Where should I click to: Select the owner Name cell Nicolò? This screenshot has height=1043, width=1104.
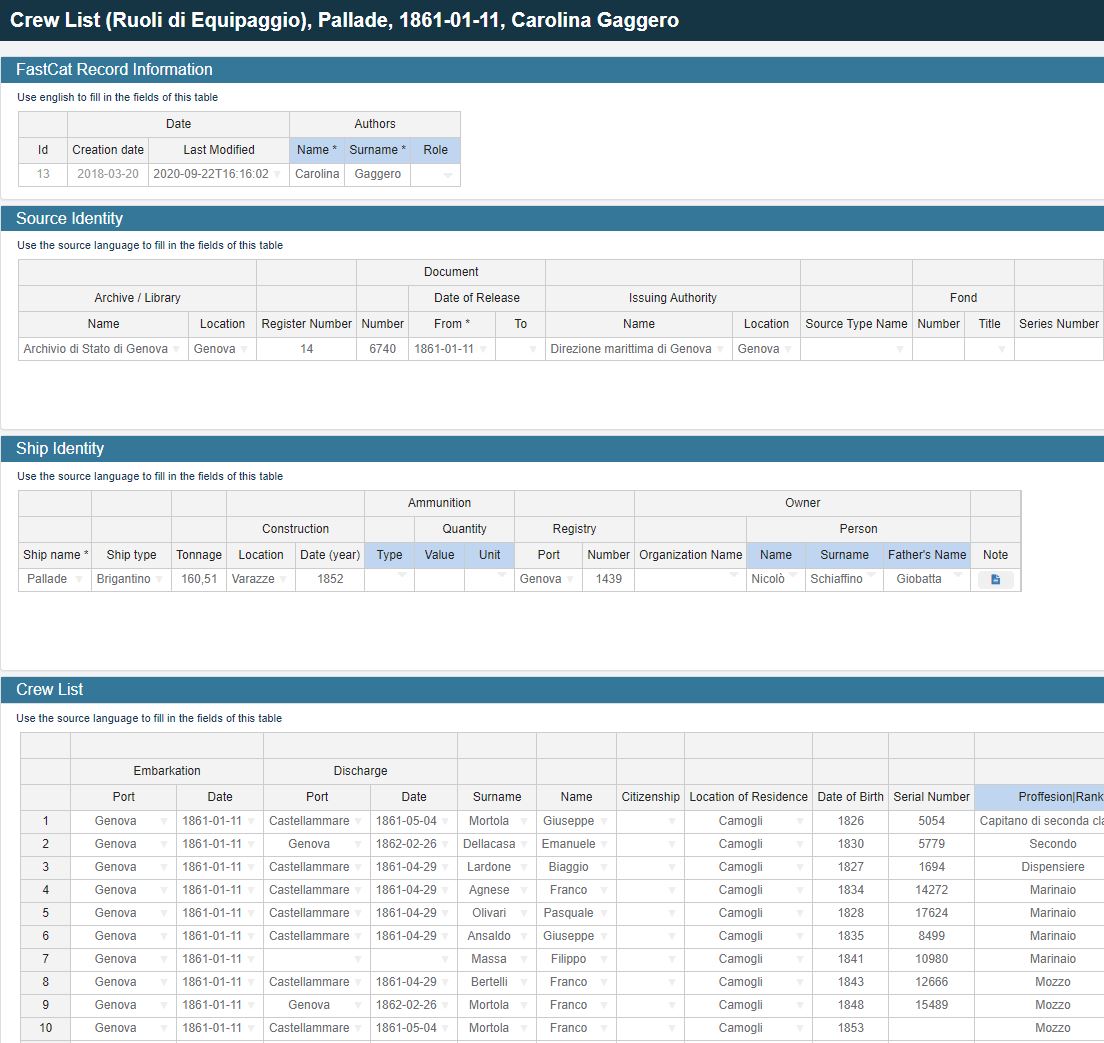(x=775, y=579)
